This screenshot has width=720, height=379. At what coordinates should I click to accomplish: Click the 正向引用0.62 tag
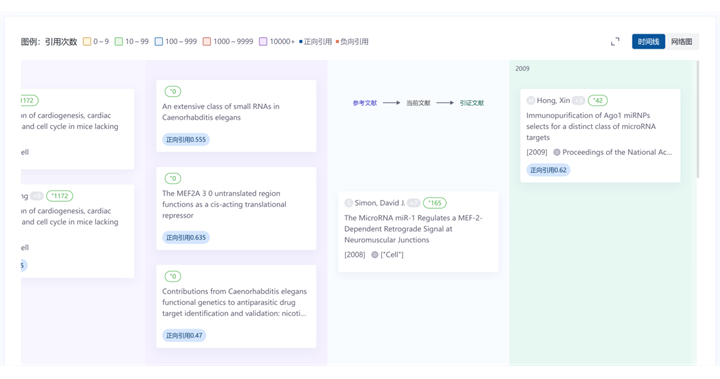pos(548,170)
